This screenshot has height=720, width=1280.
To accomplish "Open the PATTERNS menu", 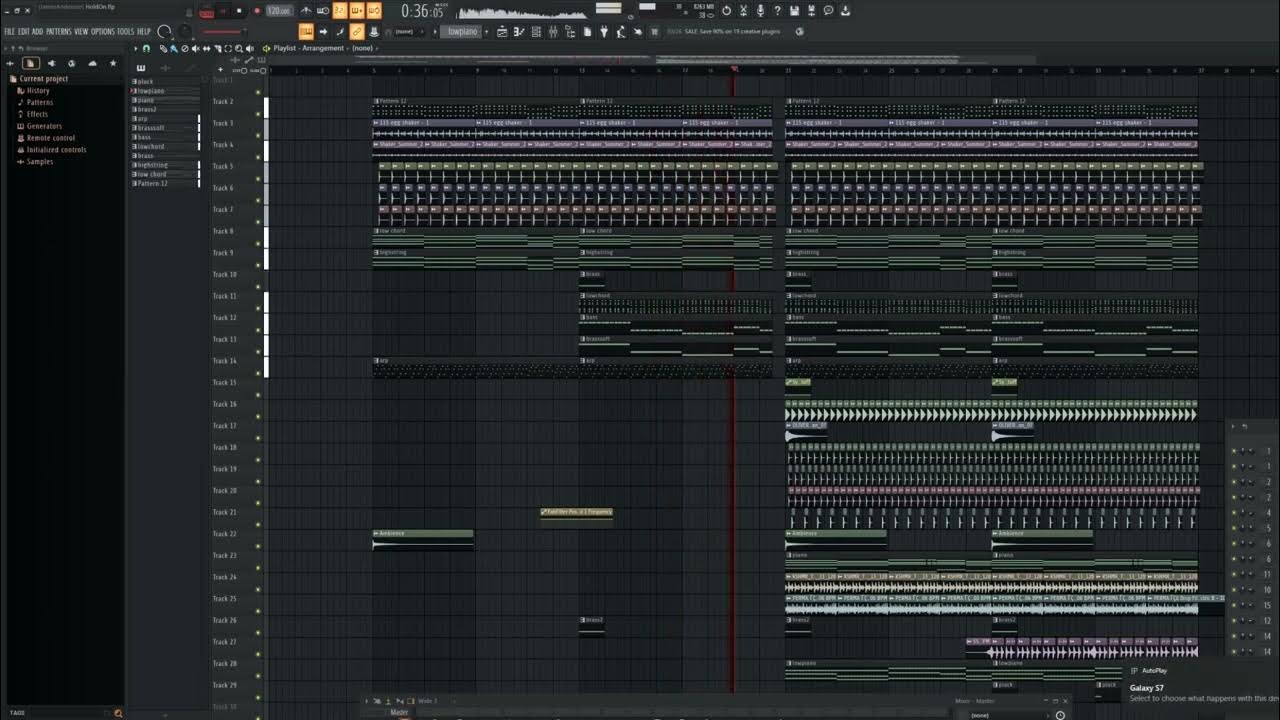I will coord(59,31).
